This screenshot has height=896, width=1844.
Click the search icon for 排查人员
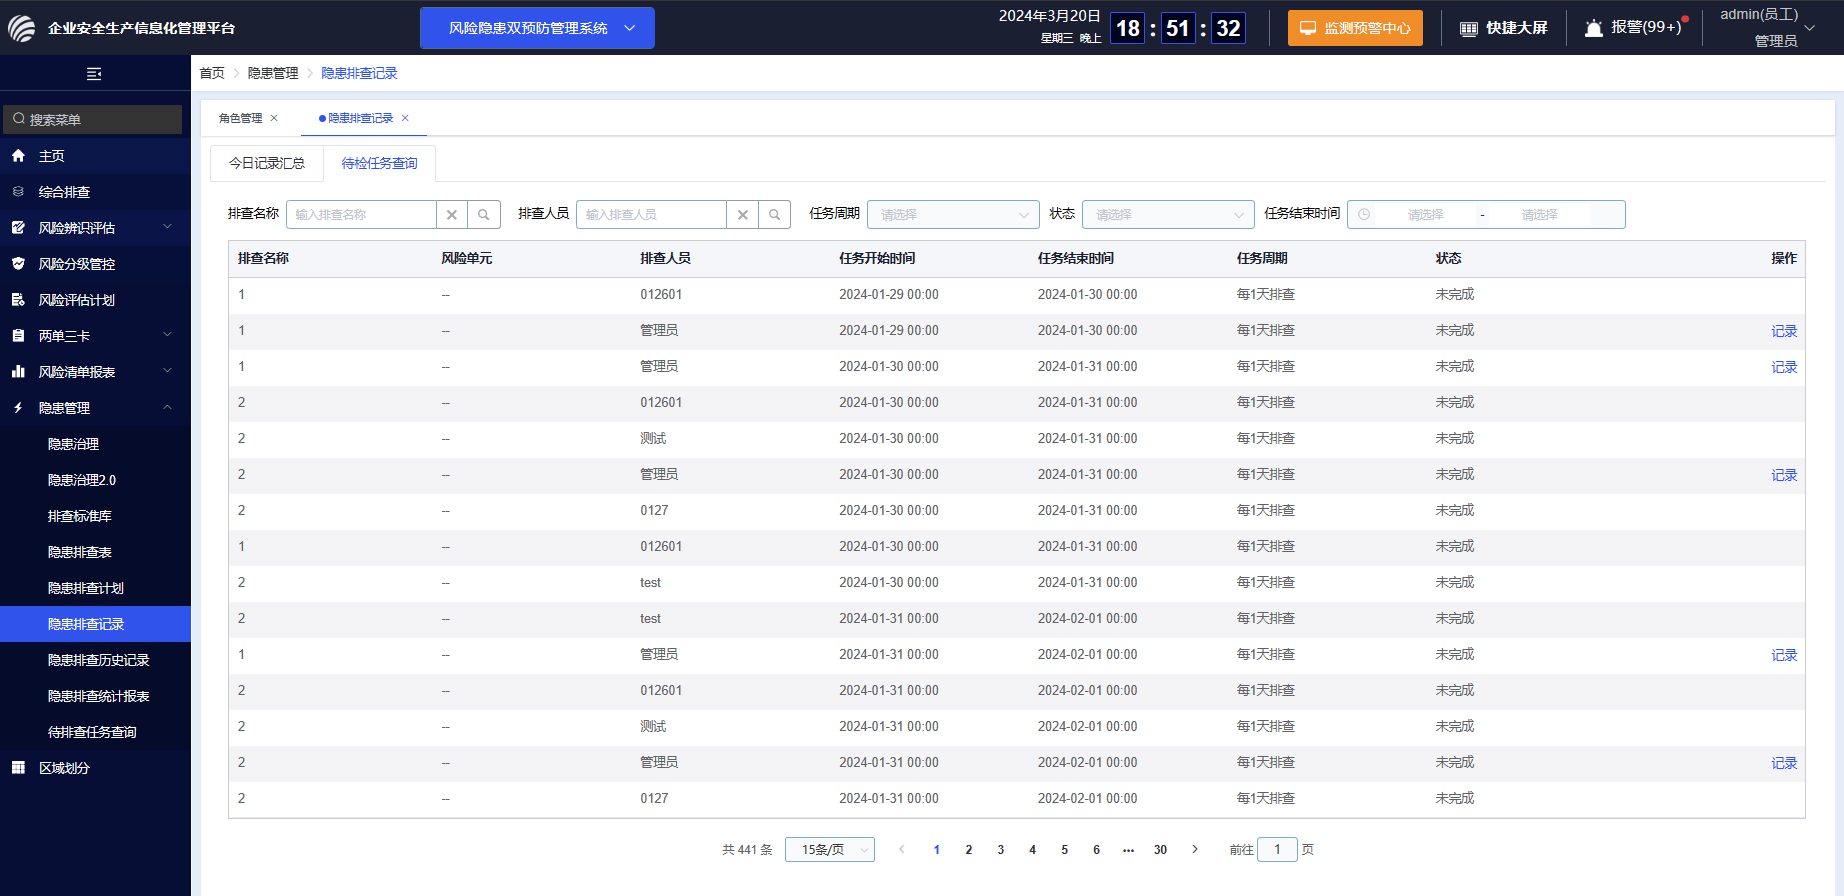click(774, 215)
